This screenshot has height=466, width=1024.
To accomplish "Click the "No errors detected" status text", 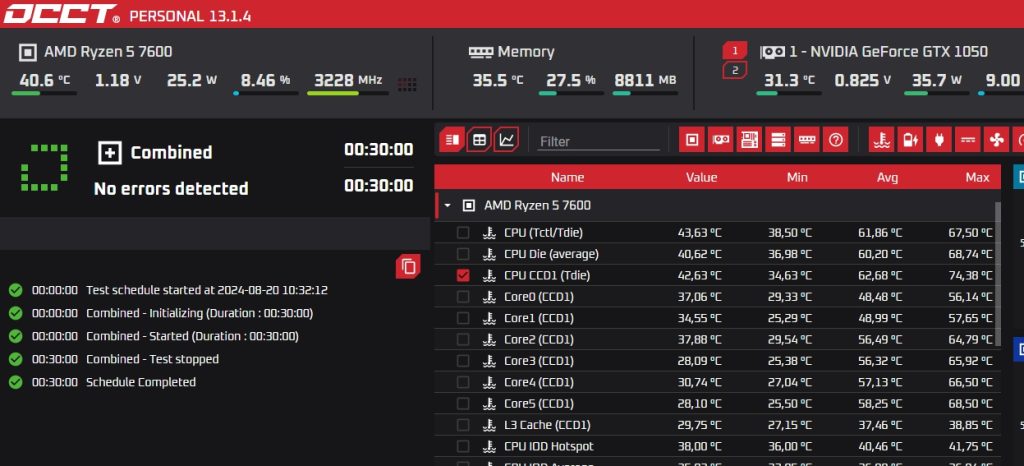I will click(171, 189).
